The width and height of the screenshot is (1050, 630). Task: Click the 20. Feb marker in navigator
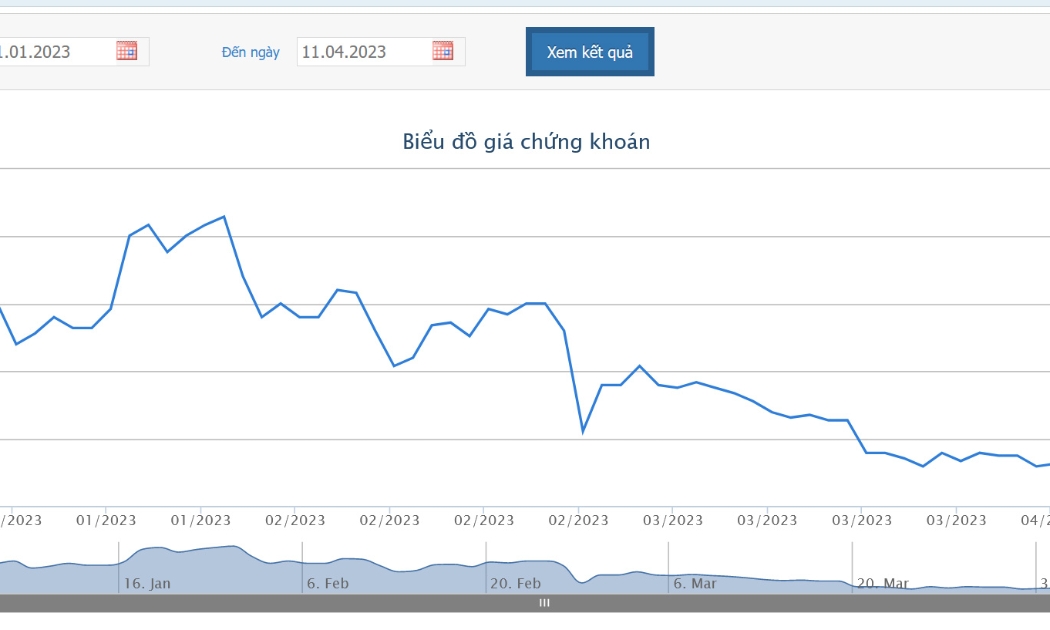[x=515, y=583]
